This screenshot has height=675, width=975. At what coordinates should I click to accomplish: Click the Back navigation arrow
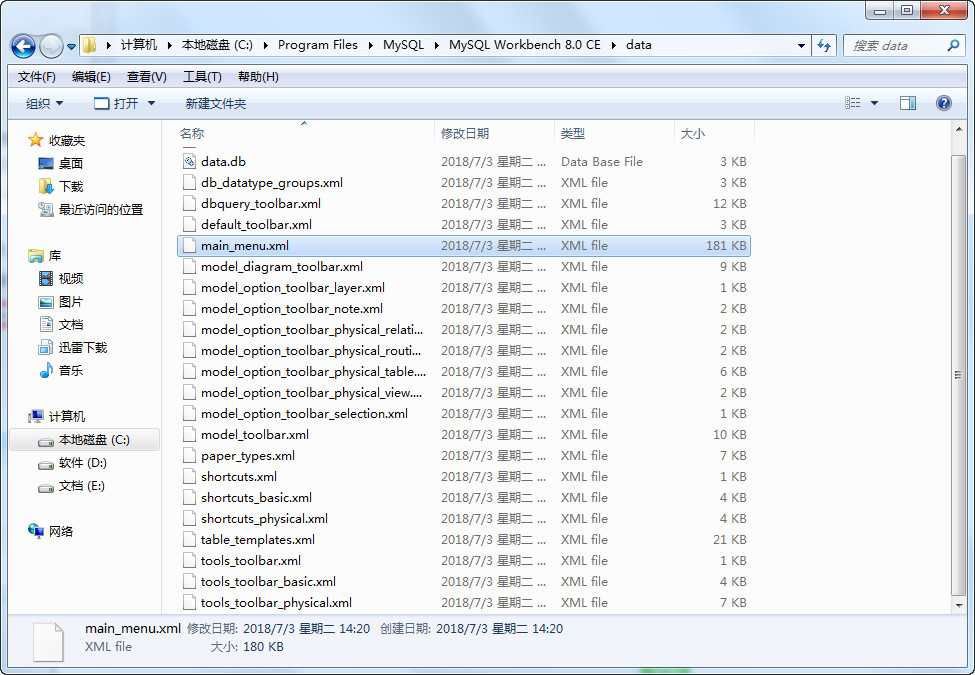point(23,46)
